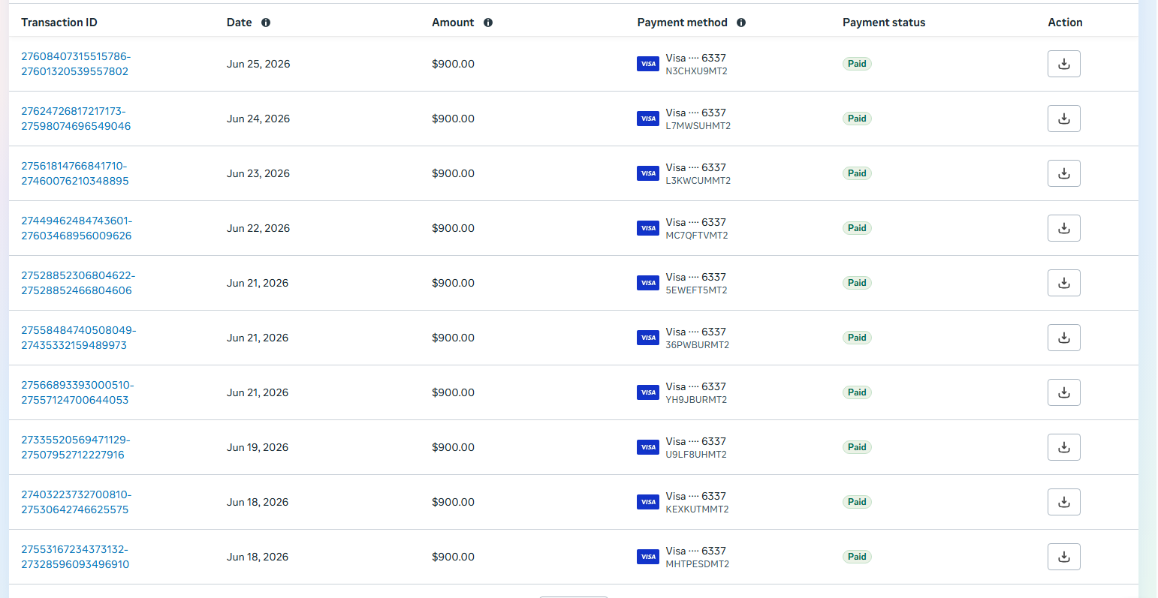The height and width of the screenshot is (598, 1158).
Task: Click the Visa logo beside KEXKUTMMT2
Action: pyautogui.click(x=648, y=502)
